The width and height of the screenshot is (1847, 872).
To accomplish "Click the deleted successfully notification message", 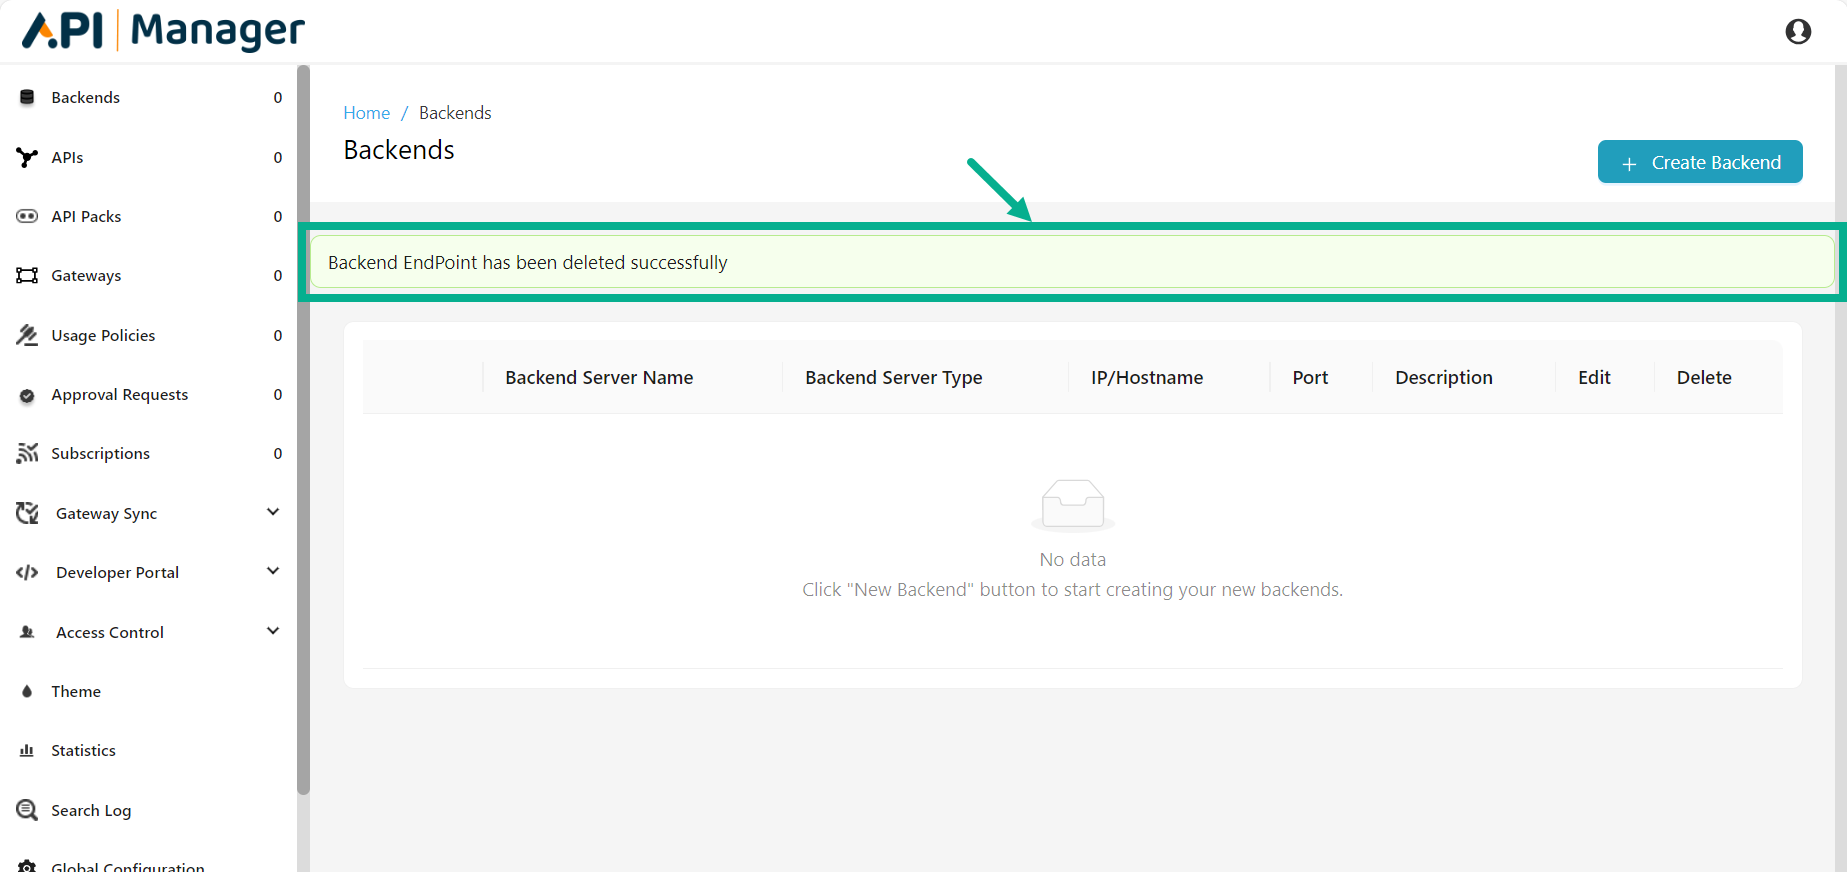I will [x=1072, y=262].
